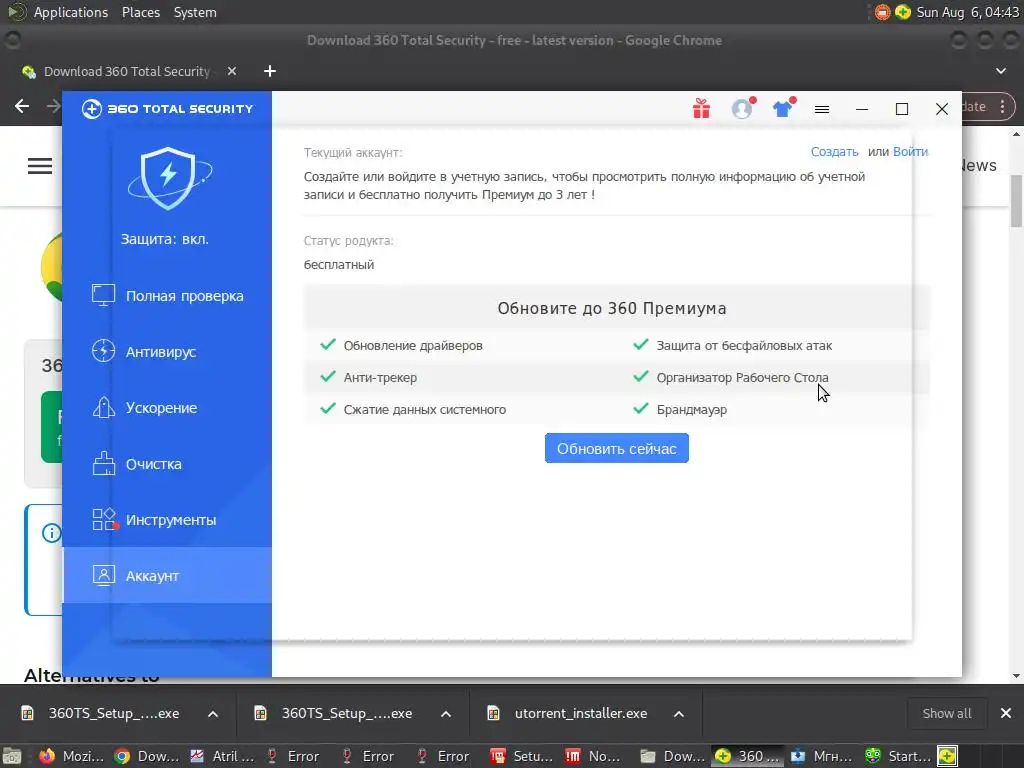The height and width of the screenshot is (768, 1024).
Task: Select Полная проверка in sidebar
Action: pyautogui.click(x=167, y=296)
